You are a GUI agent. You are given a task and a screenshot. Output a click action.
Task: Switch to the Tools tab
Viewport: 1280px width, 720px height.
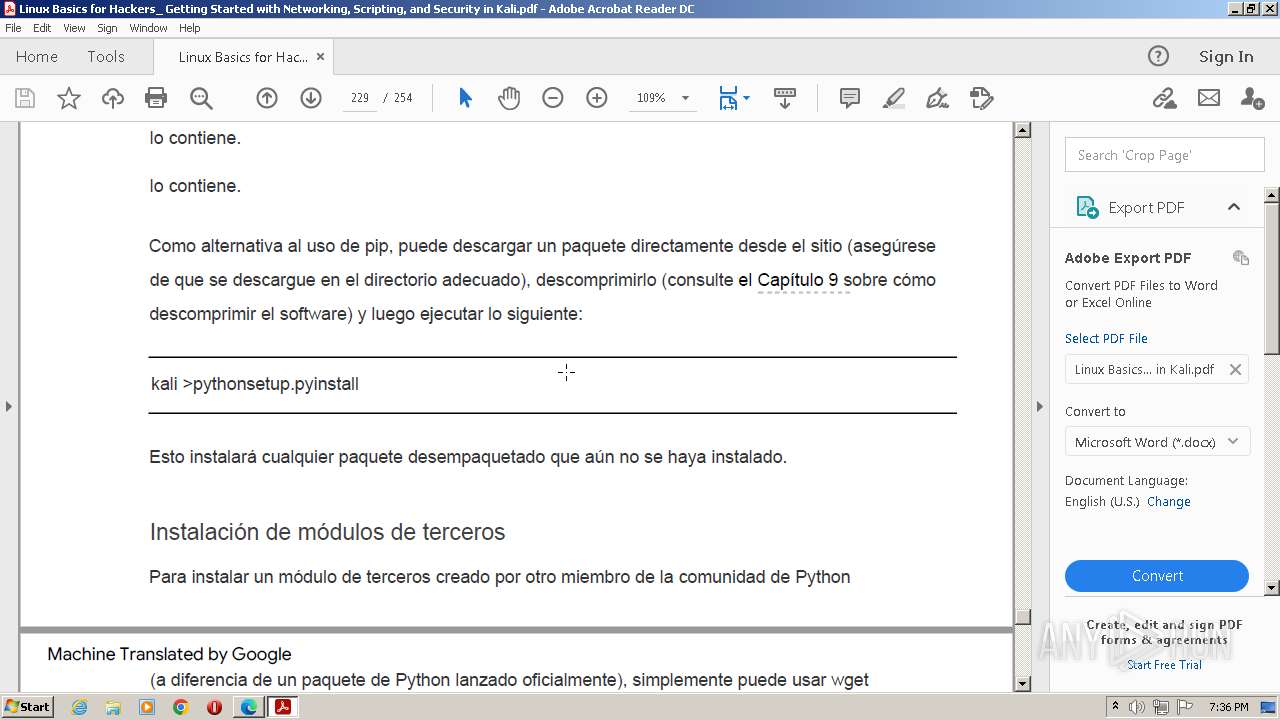(x=106, y=57)
